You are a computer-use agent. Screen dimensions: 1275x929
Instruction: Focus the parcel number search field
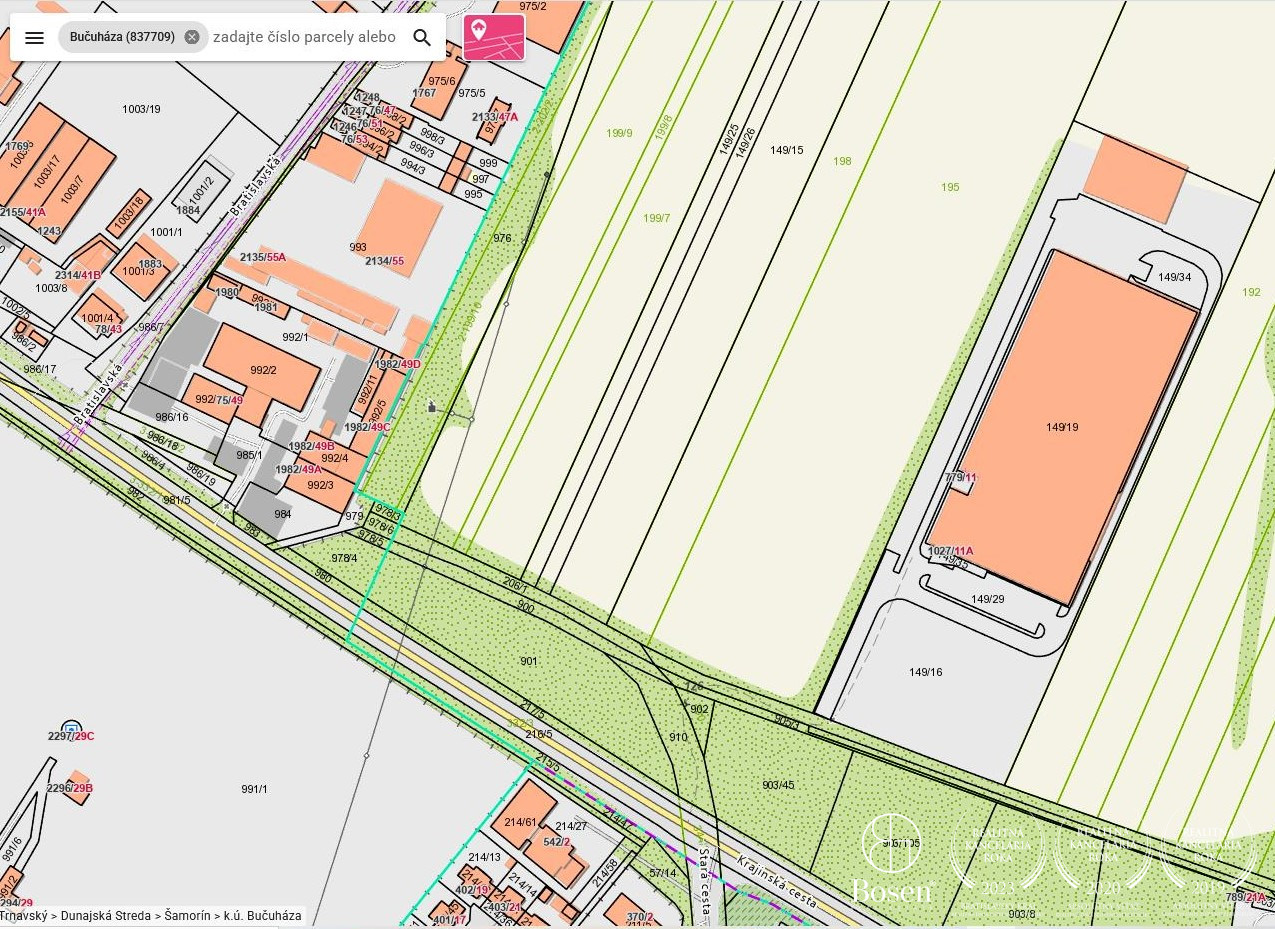point(304,37)
